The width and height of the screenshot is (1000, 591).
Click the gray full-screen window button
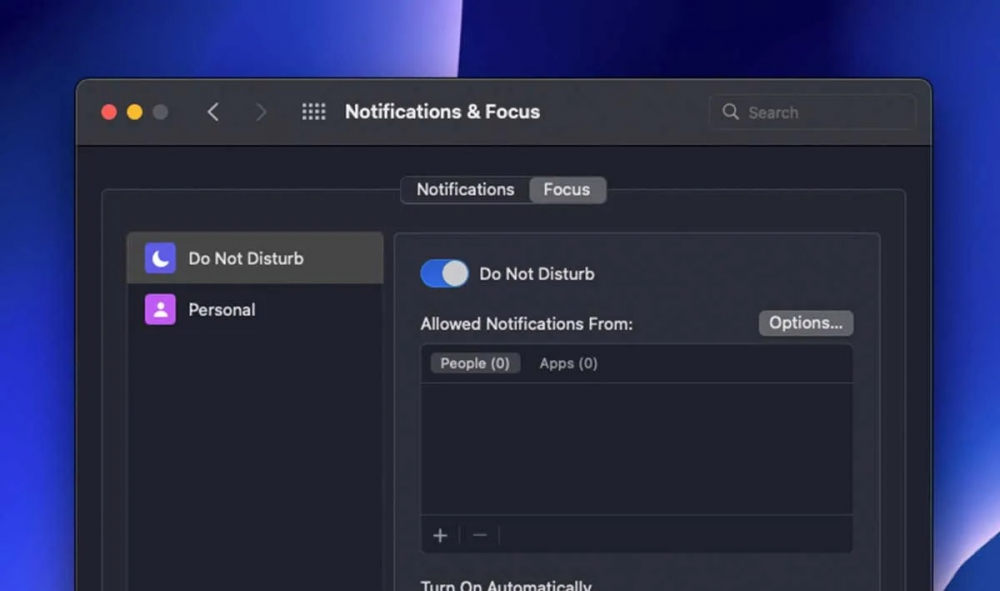click(x=160, y=112)
